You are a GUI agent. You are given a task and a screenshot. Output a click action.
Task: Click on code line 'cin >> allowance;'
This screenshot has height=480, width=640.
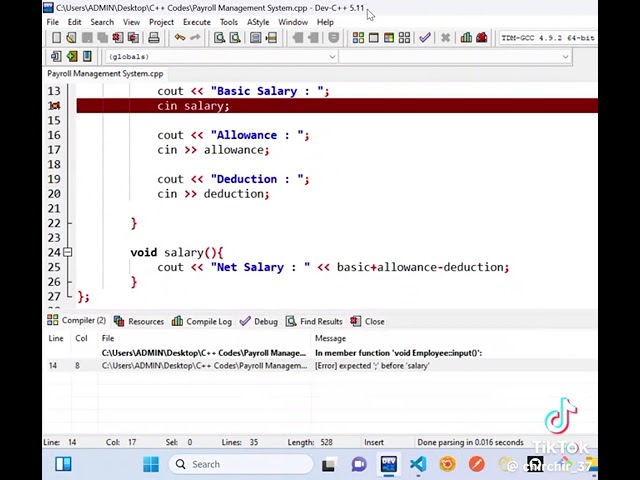click(x=213, y=150)
